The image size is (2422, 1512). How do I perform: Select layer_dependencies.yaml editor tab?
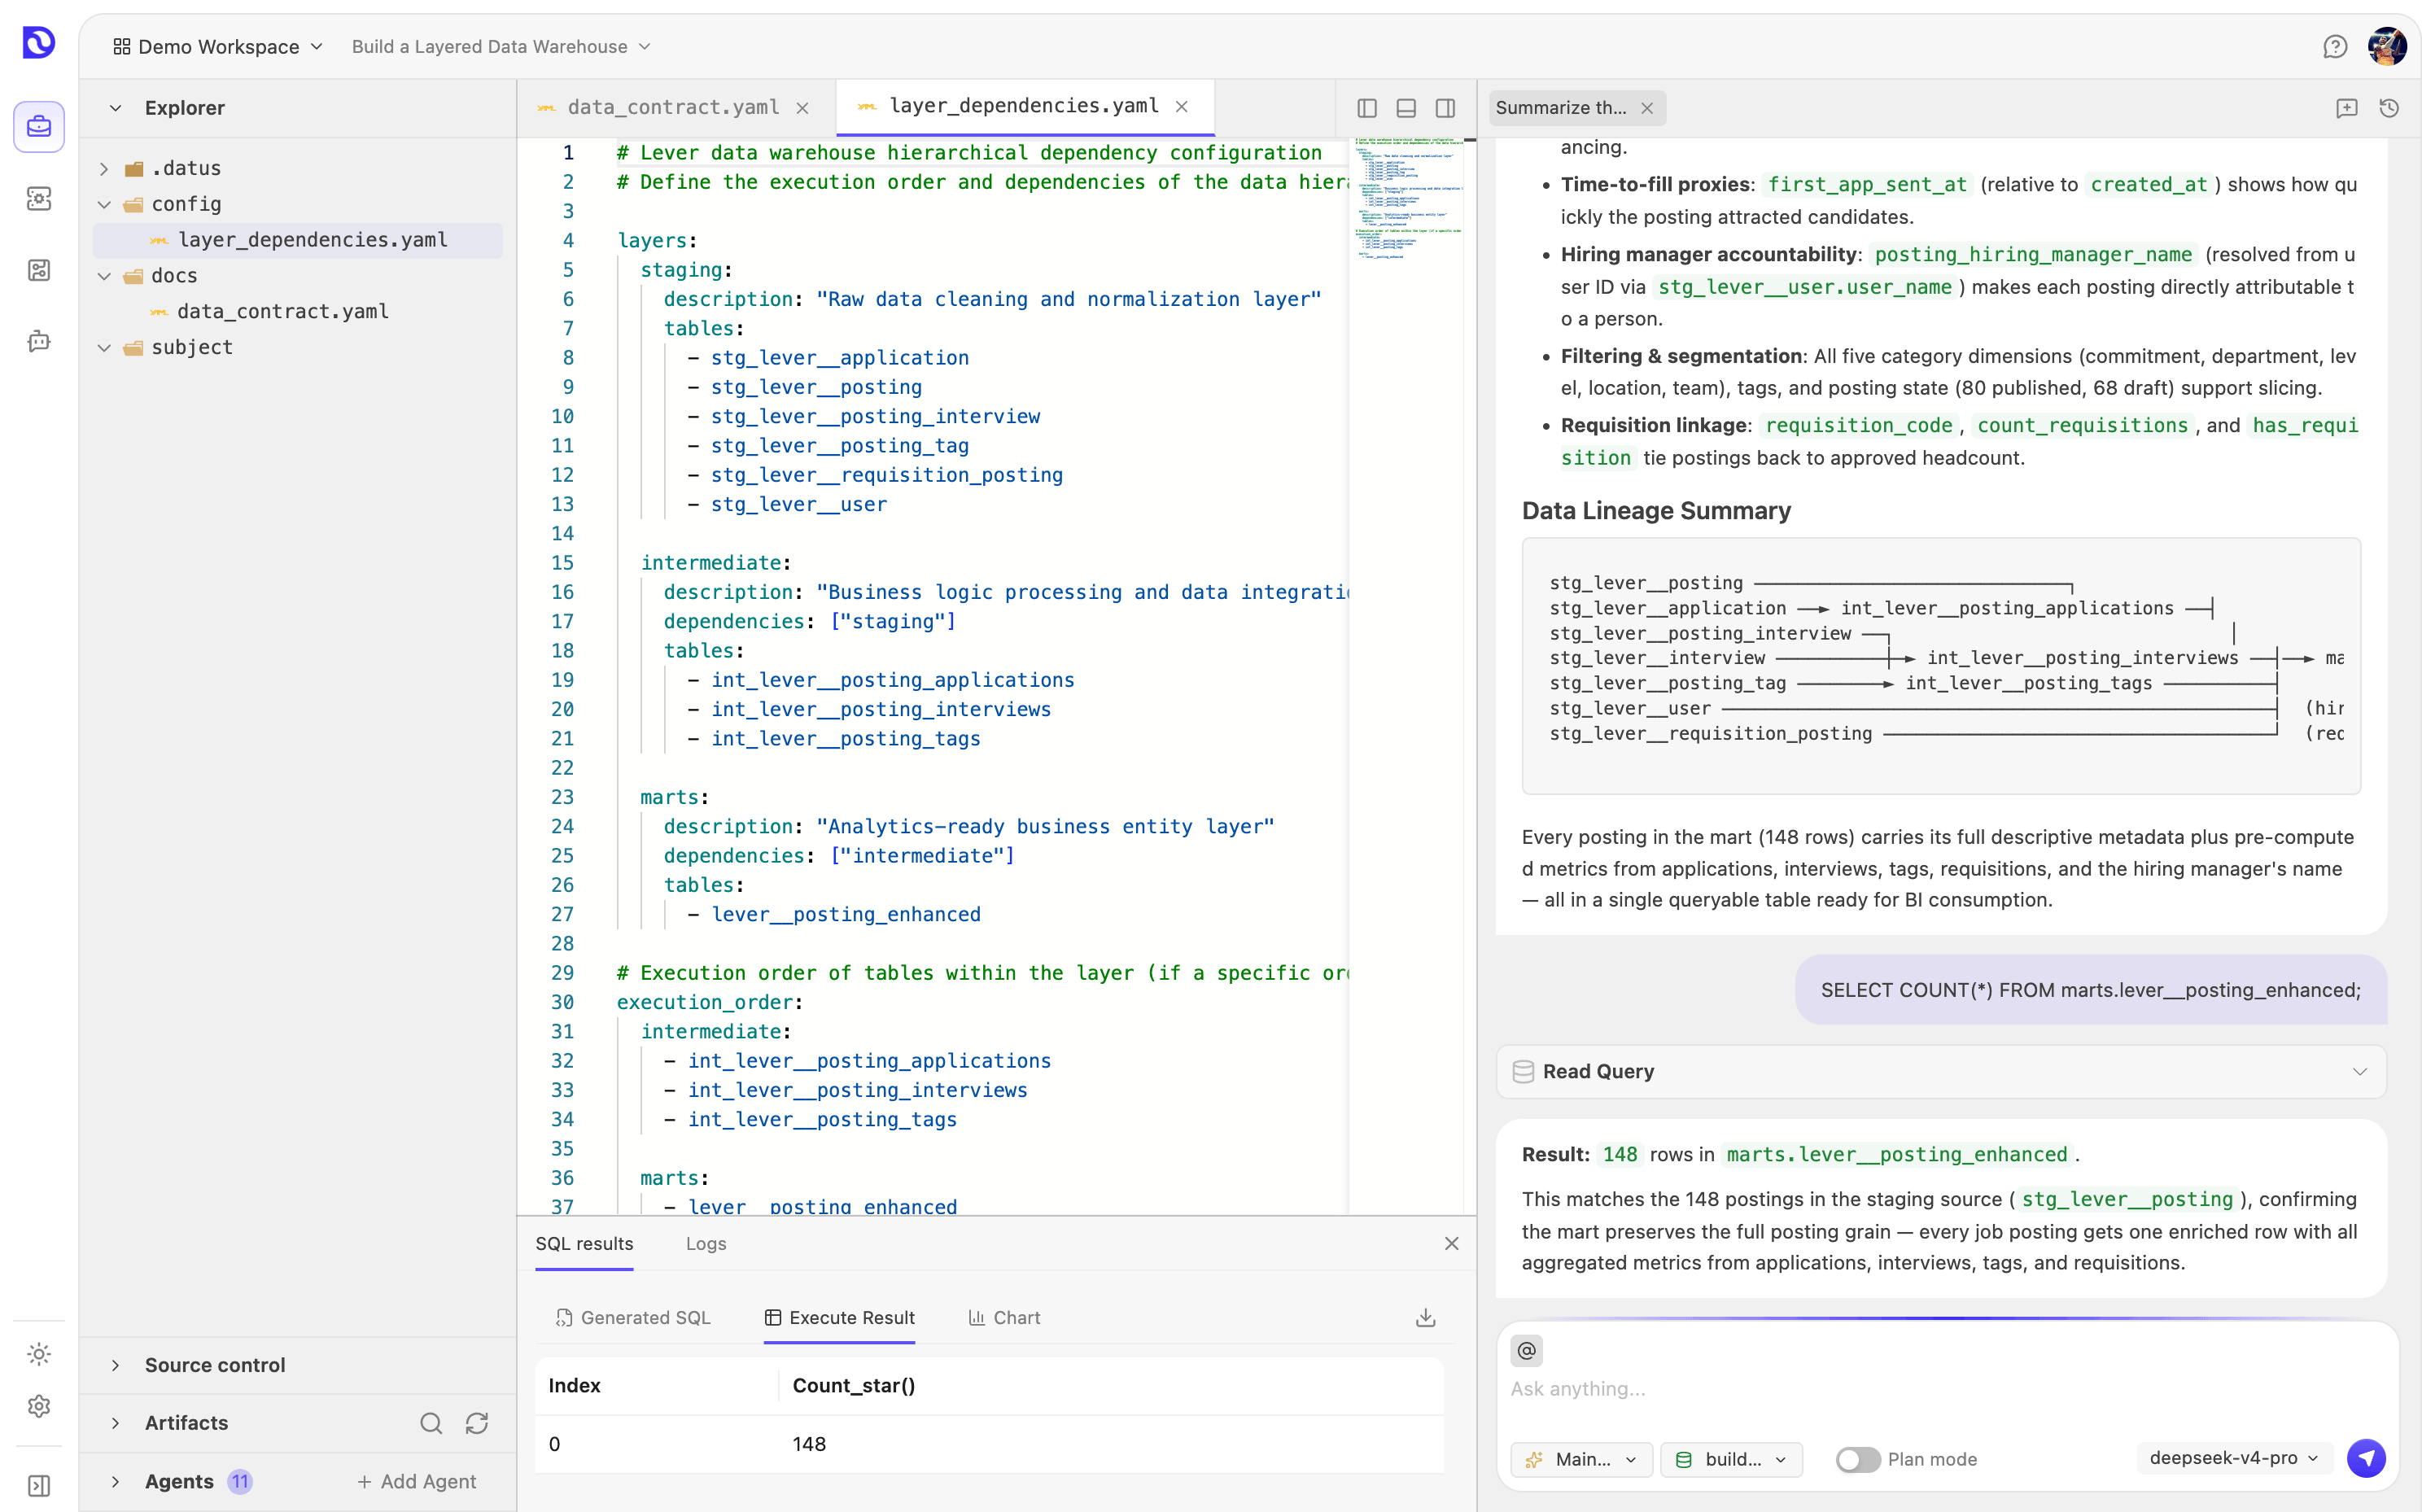click(x=1023, y=106)
